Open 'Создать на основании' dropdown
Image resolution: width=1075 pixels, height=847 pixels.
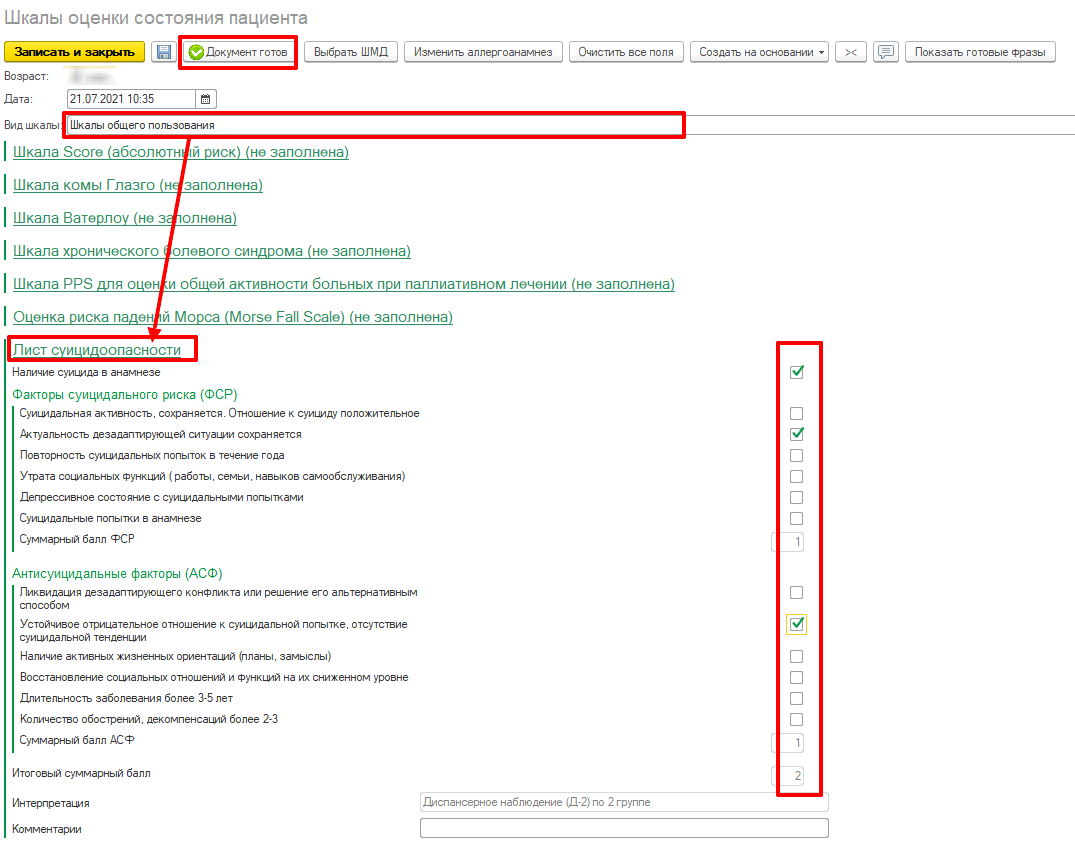pyautogui.click(x=759, y=52)
